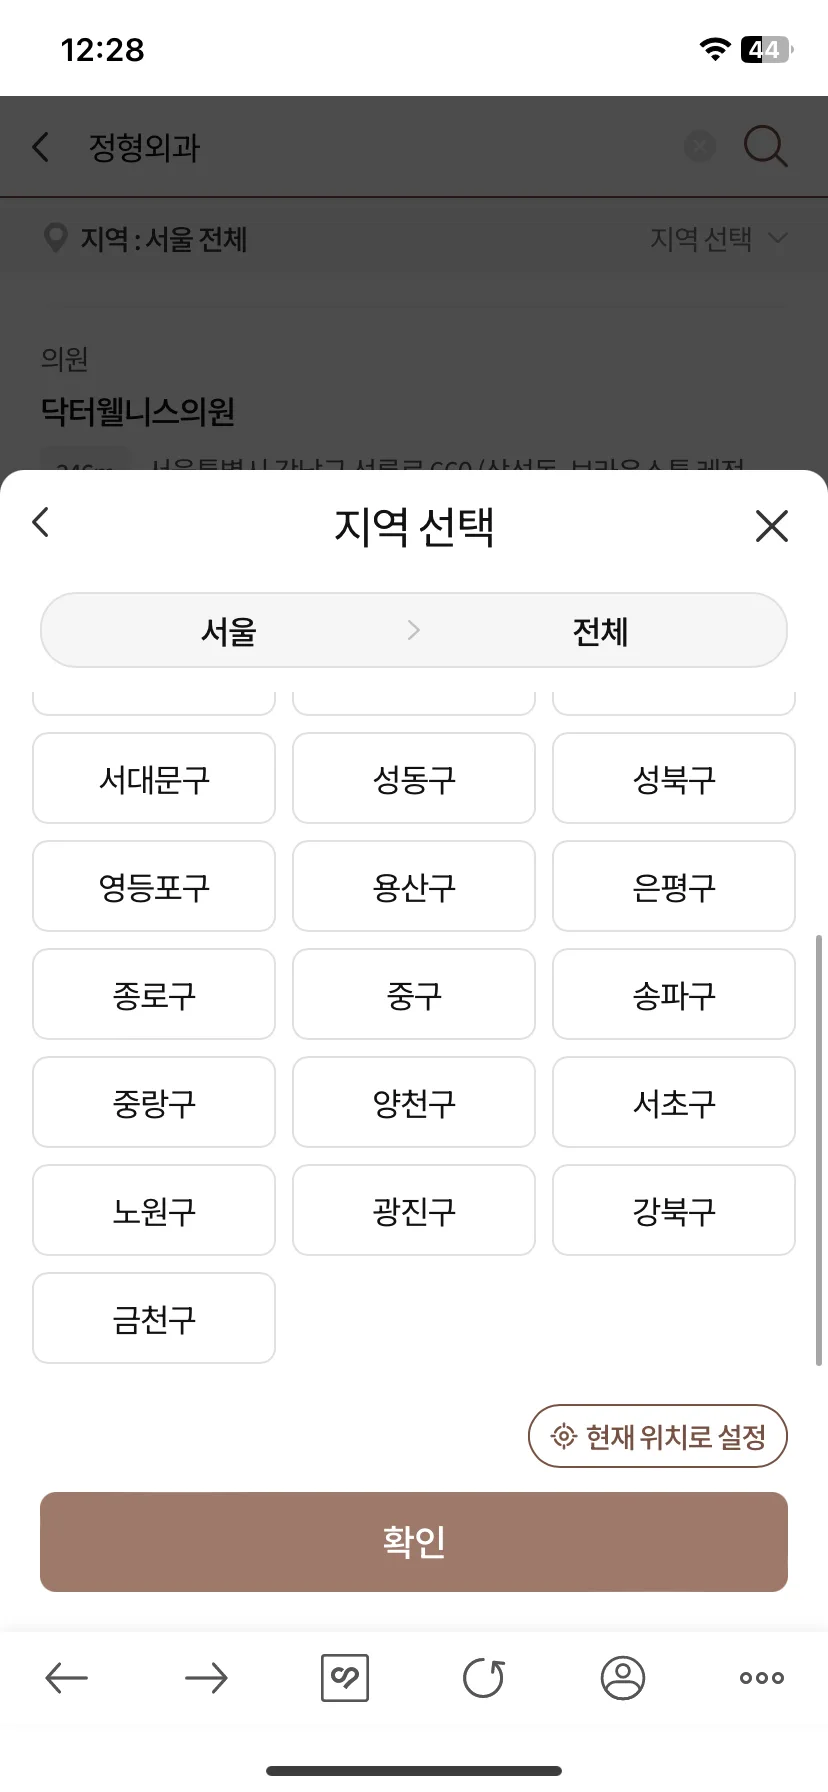Select the 용산구 district
Image resolution: width=828 pixels, height=1792 pixels.
tap(414, 886)
